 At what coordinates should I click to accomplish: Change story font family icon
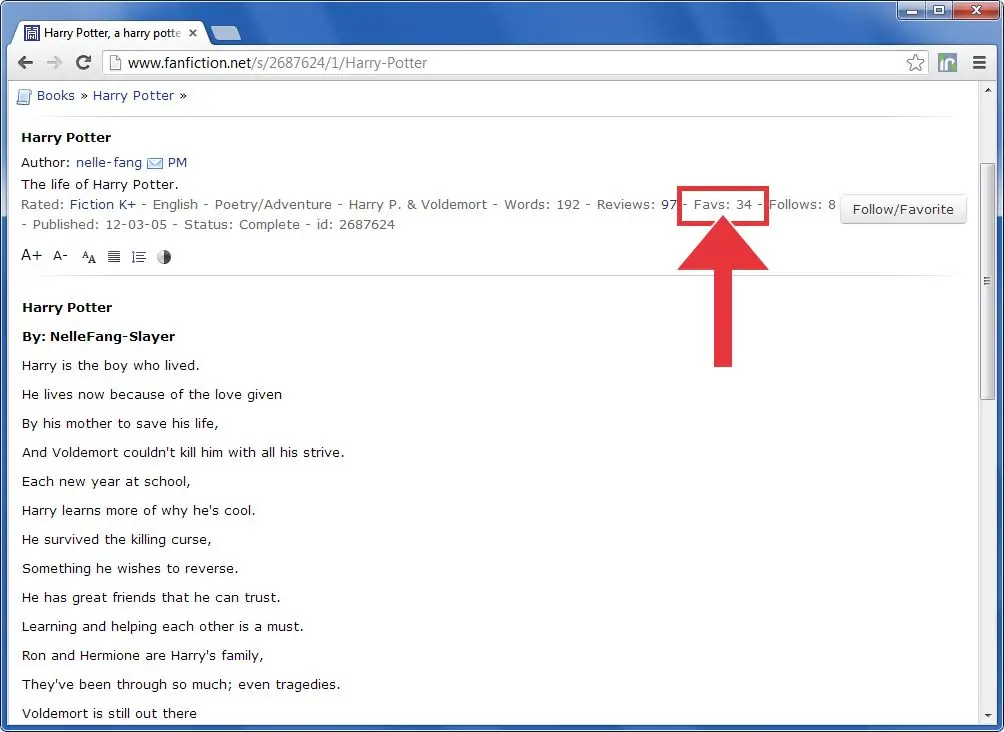(x=89, y=257)
